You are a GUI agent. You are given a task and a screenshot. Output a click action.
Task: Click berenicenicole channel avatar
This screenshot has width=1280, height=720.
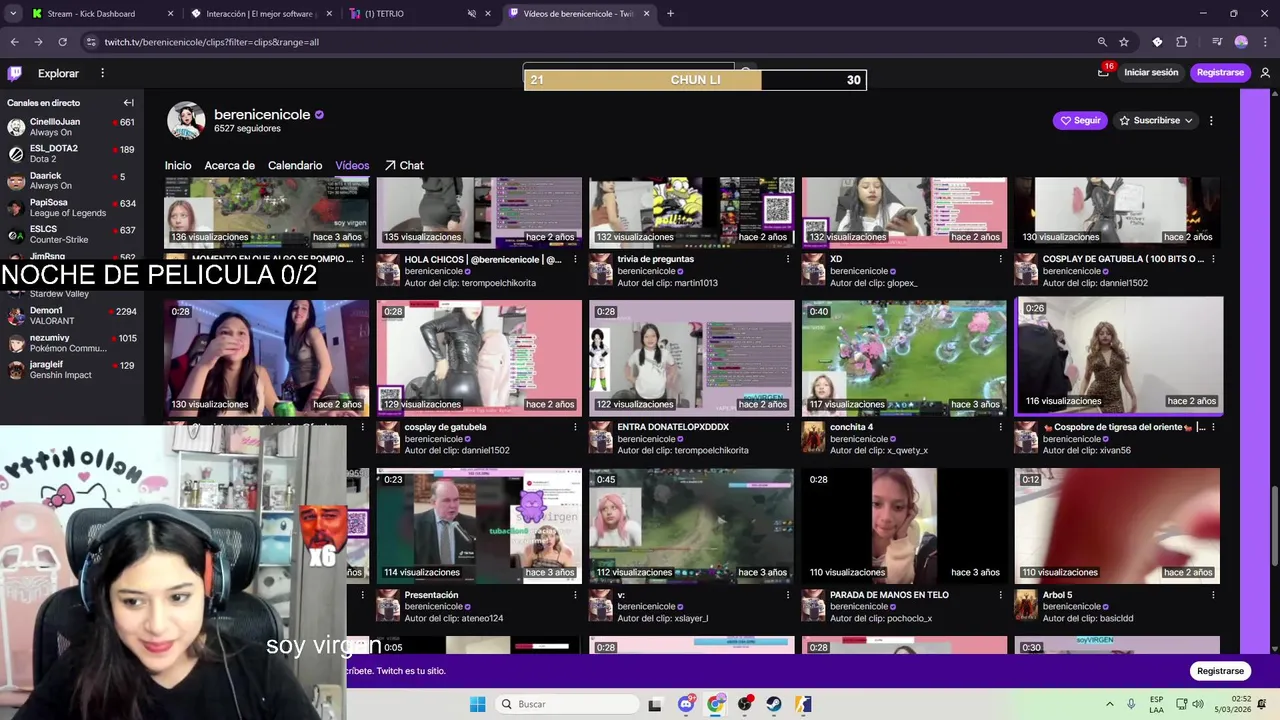(x=186, y=120)
